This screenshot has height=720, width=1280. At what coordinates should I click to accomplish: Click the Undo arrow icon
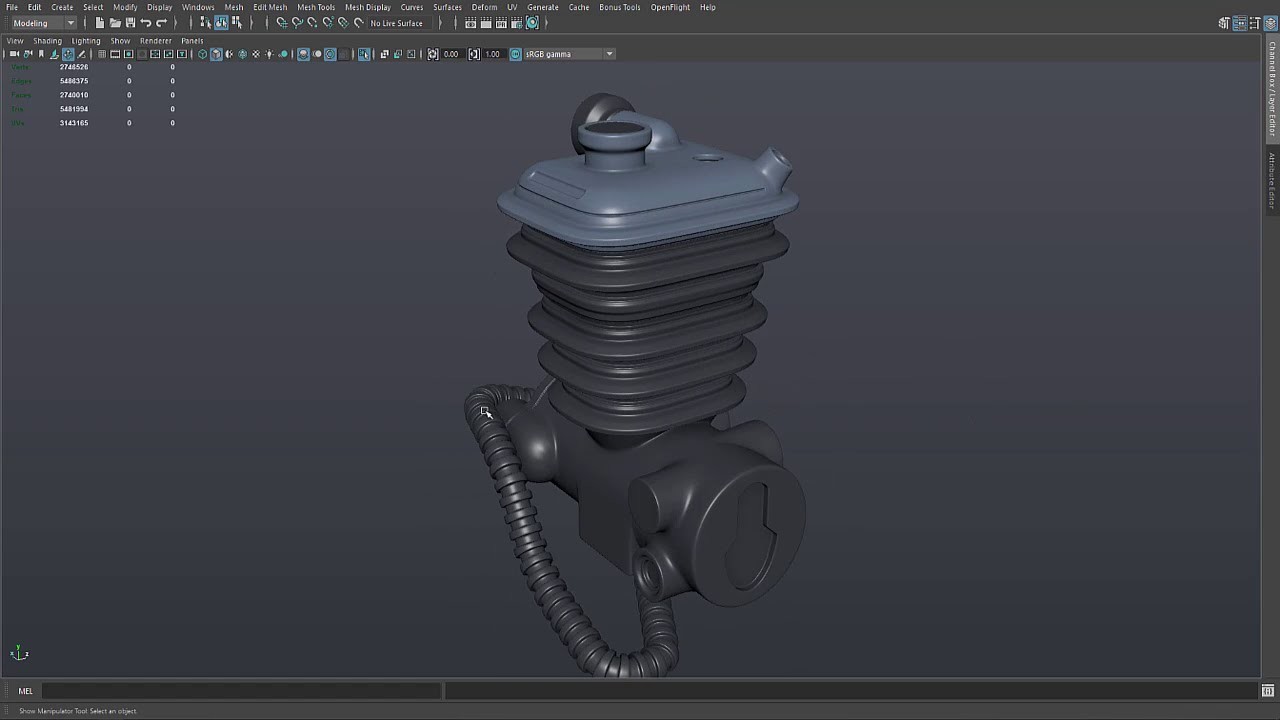click(145, 22)
